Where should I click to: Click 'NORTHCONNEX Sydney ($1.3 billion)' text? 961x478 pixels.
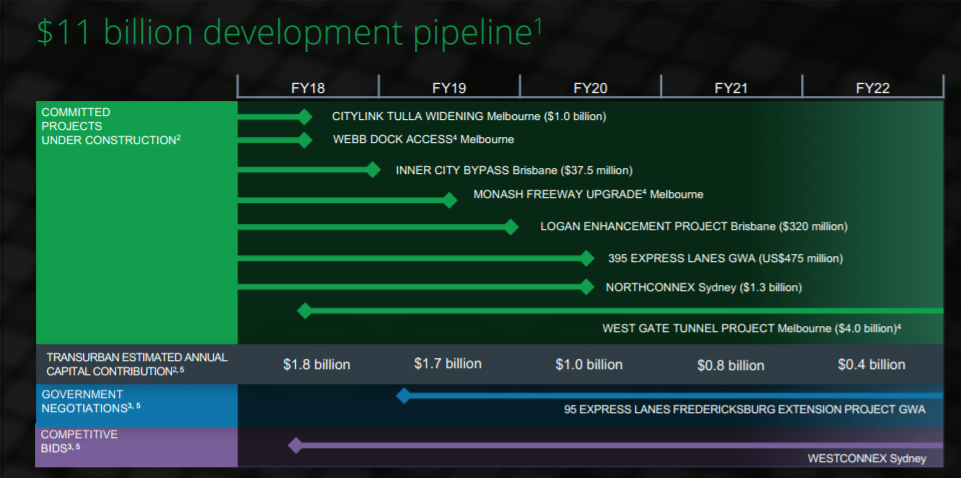pyautogui.click(x=704, y=287)
